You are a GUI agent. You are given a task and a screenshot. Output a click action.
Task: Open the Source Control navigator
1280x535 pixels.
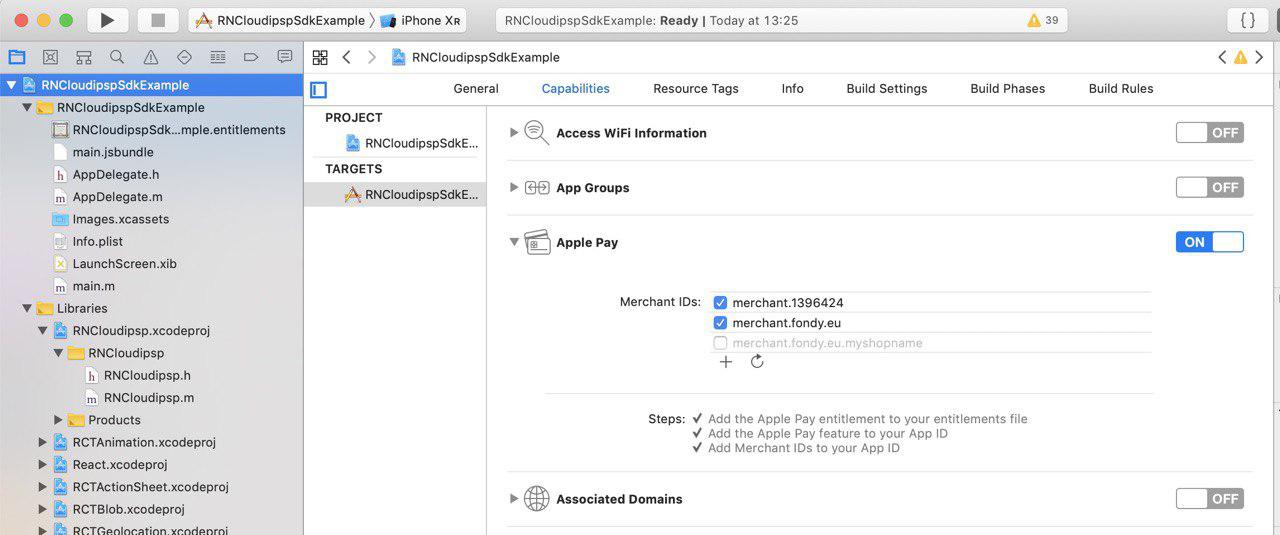pyautogui.click(x=50, y=57)
